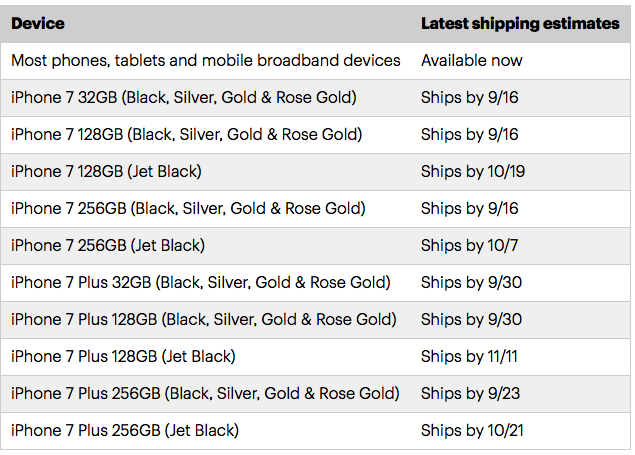Select iPhone 7 32GB row text
The image size is (635, 455).
[x=184, y=98]
